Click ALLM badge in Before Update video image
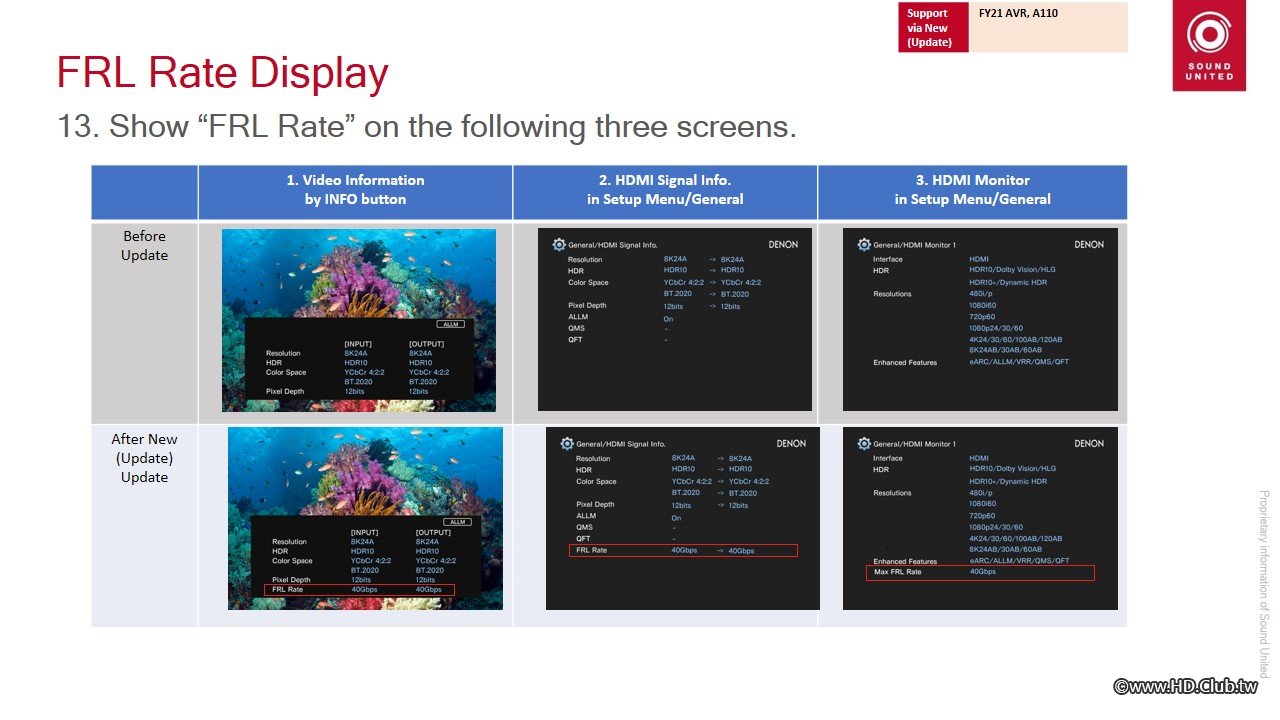1280x720 pixels. point(450,325)
